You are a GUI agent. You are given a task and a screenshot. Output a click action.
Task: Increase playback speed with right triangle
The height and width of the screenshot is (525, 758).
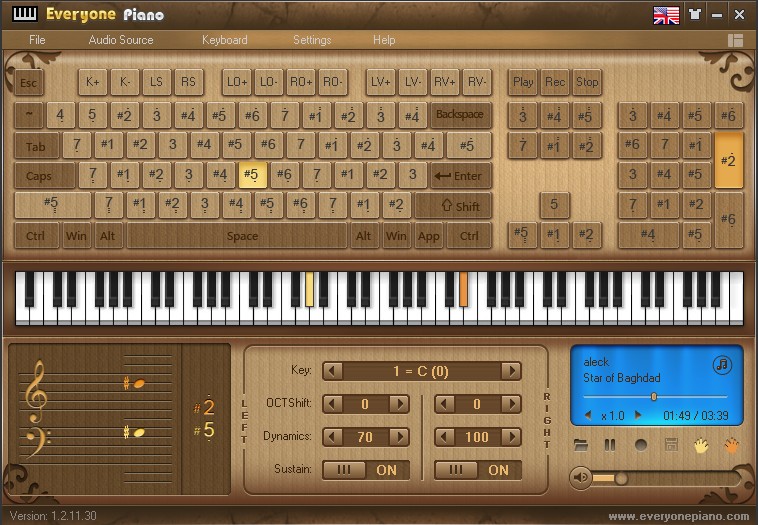(x=638, y=415)
